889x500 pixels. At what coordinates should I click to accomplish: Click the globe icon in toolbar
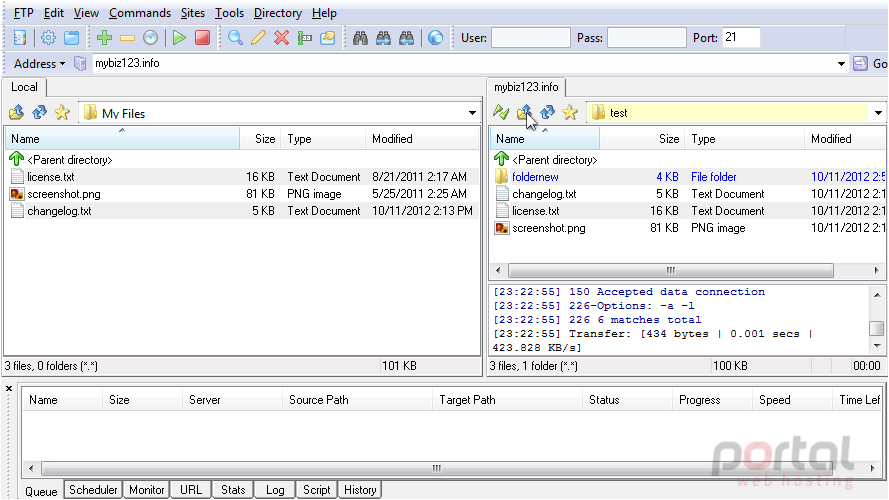435,38
